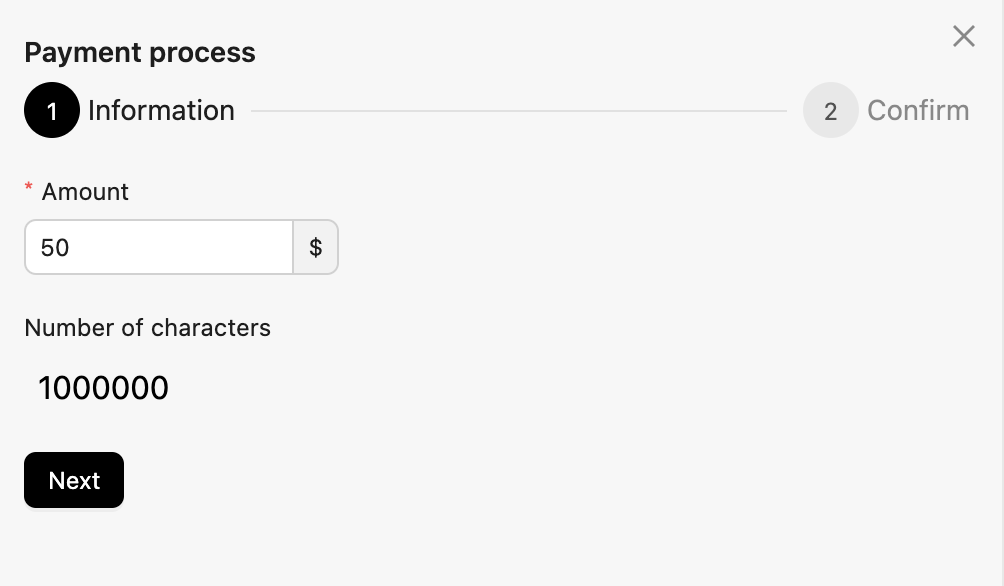Click the value 1000000
The height and width of the screenshot is (586, 1004).
(103, 388)
